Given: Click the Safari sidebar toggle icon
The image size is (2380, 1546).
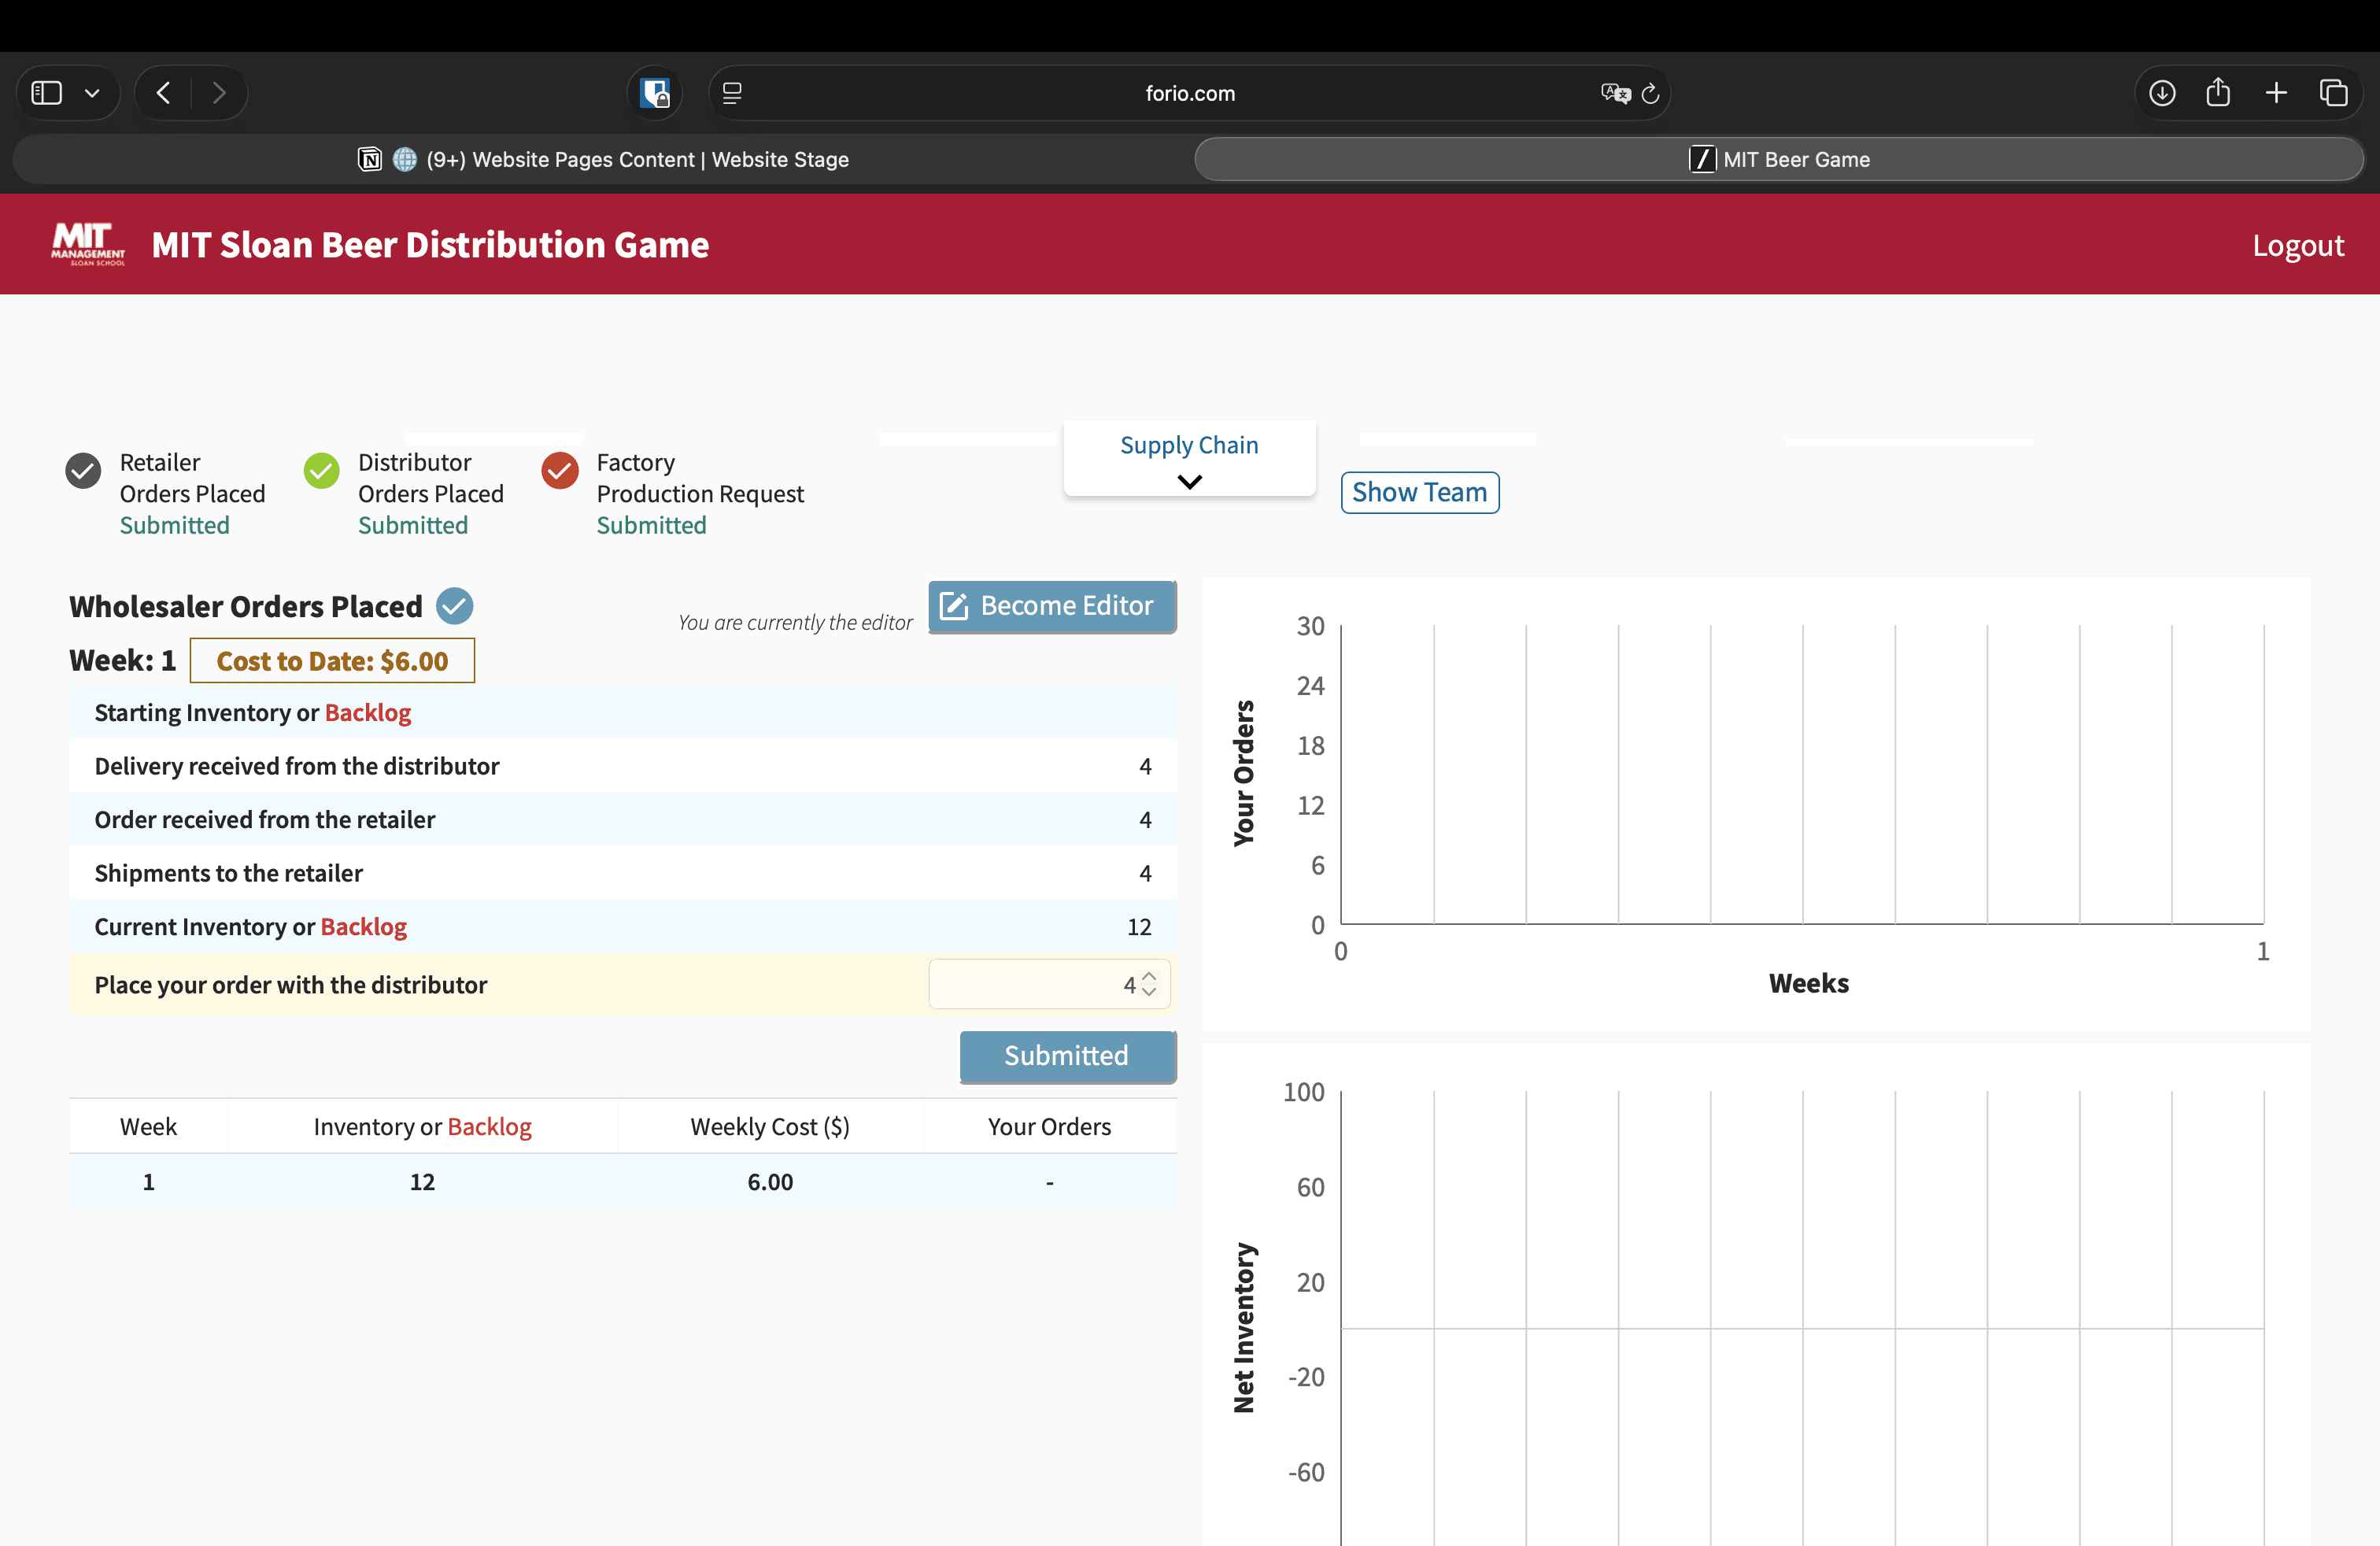Looking at the screenshot, I should tap(46, 93).
